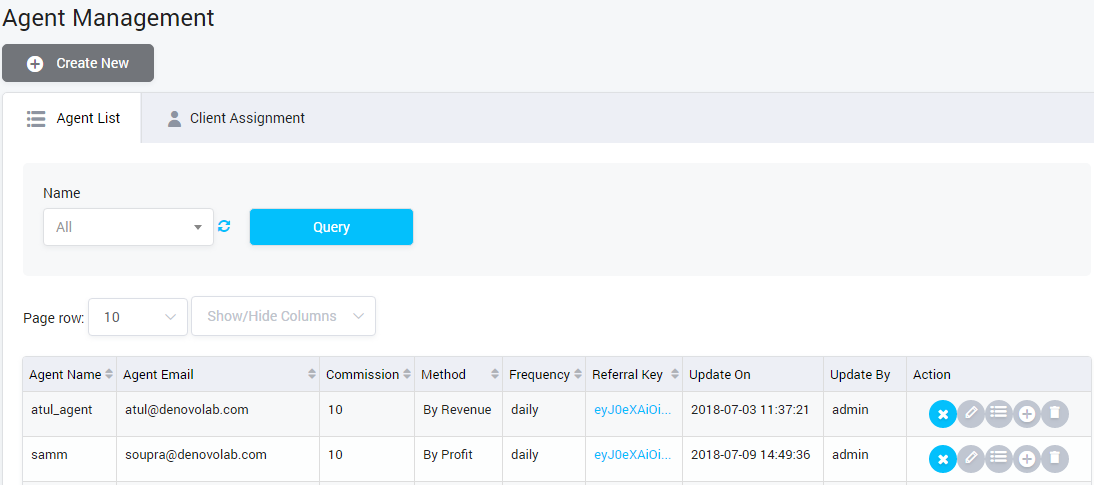Click the blue X icon for samm
The width and height of the screenshot is (1094, 485).
click(942, 459)
